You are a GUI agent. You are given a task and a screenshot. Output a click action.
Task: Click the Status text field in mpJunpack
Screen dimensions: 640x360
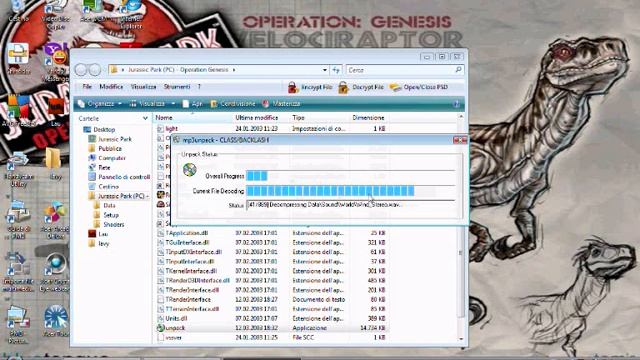(351, 204)
